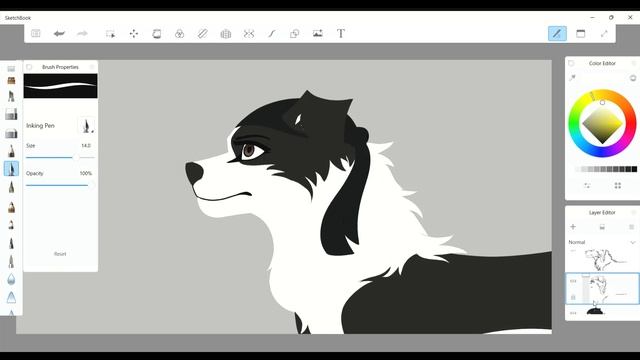Select the top sketch outline layer thumbnail
640x360 pixels.
point(606,260)
